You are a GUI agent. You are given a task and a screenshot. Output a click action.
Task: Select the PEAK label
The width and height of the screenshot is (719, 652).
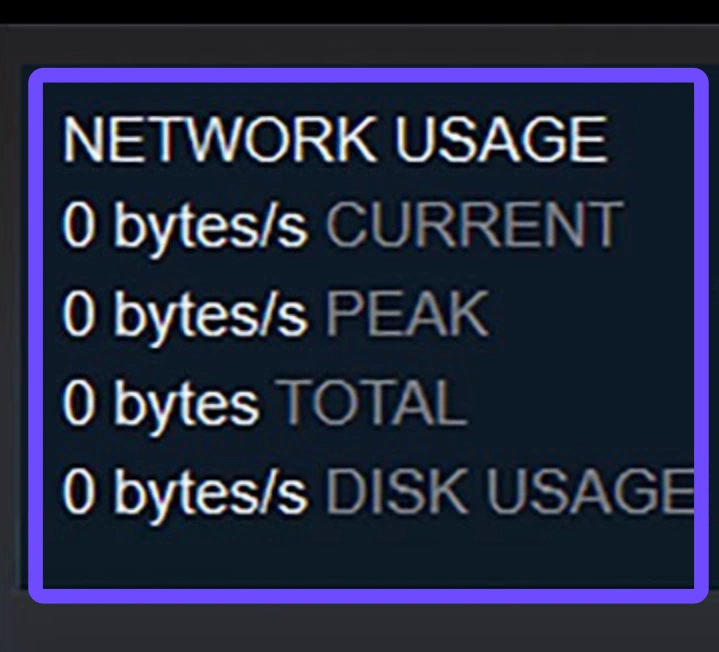407,315
